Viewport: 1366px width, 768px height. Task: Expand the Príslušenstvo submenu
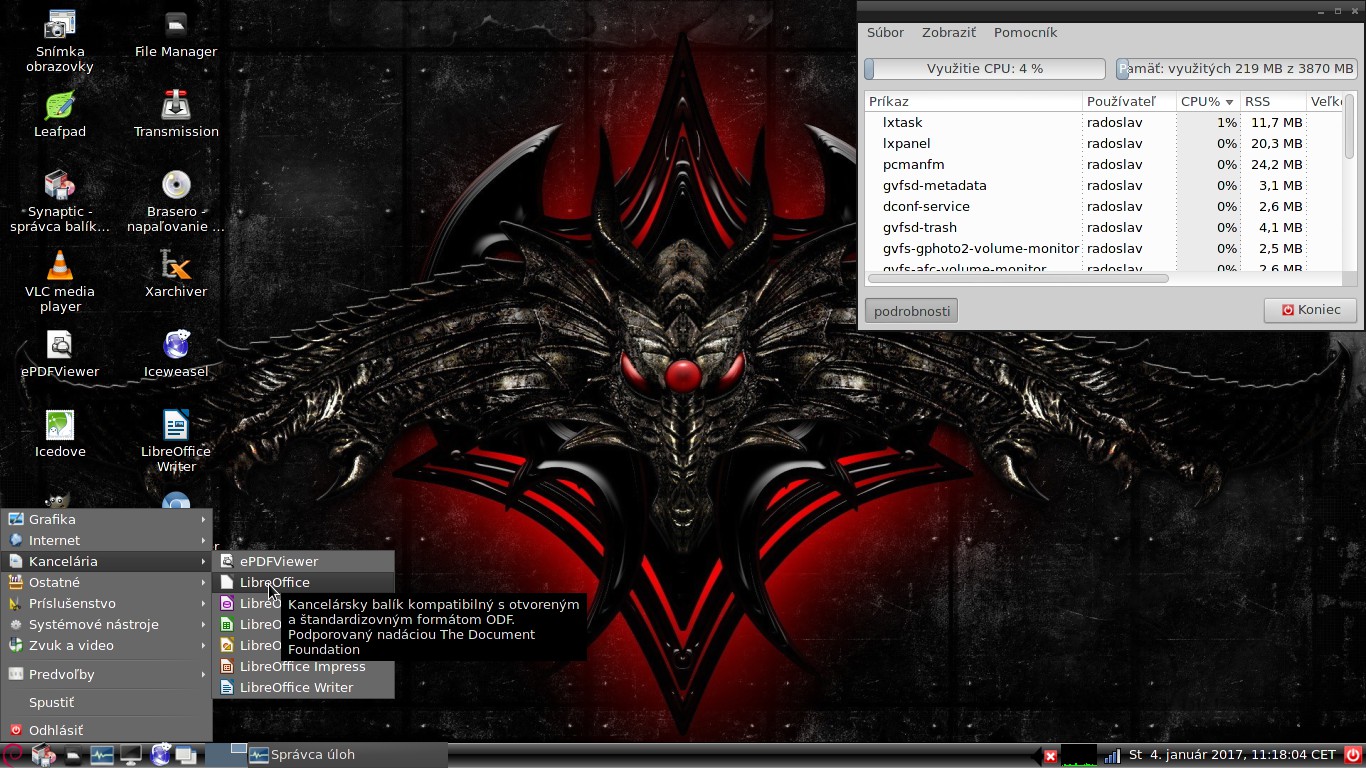click(107, 603)
